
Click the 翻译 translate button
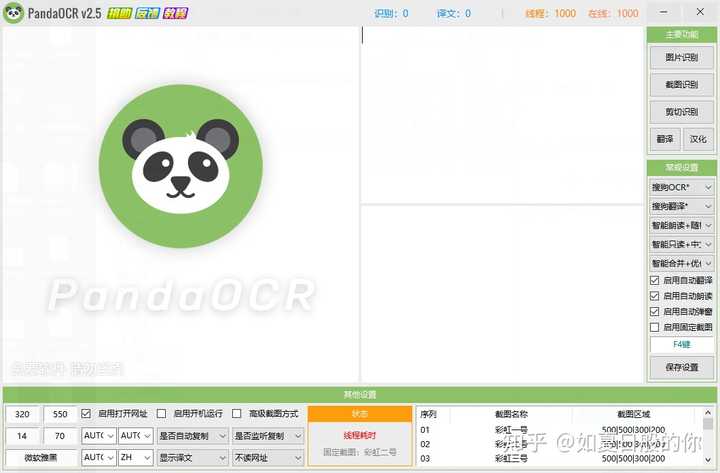[x=665, y=139]
